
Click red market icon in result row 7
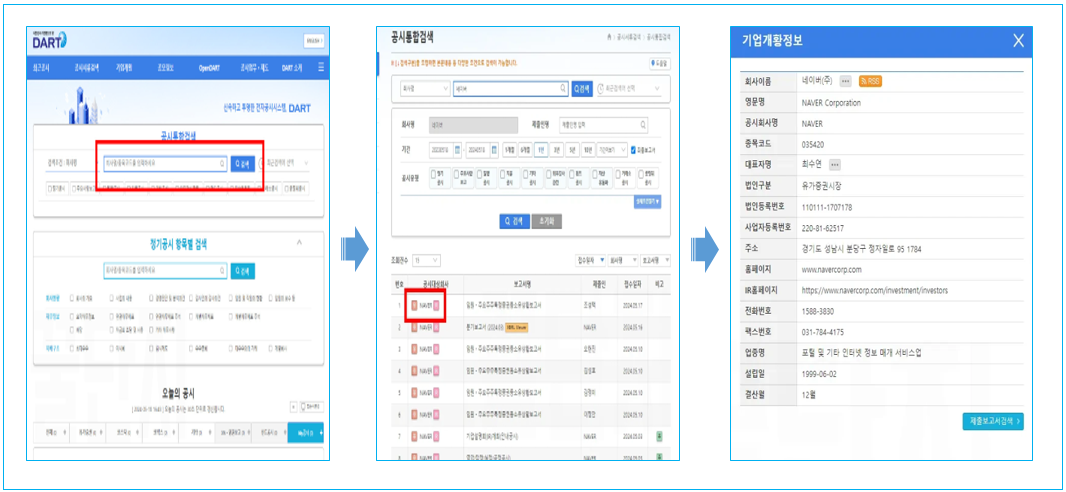click(415, 437)
